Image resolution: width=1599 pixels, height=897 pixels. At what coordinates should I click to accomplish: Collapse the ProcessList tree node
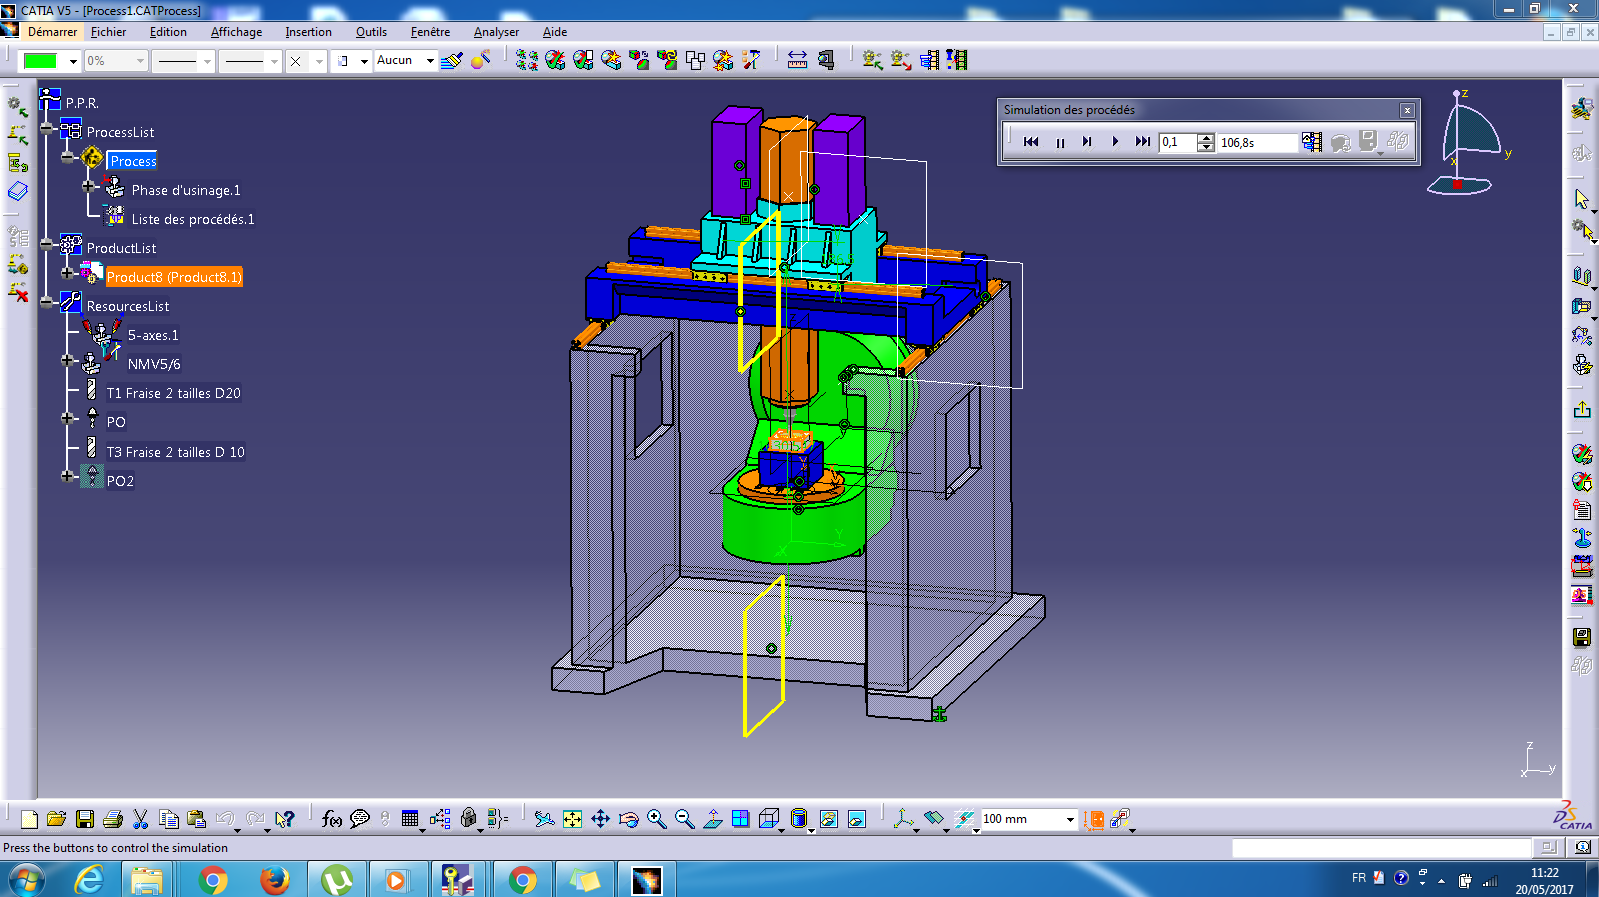tap(47, 128)
